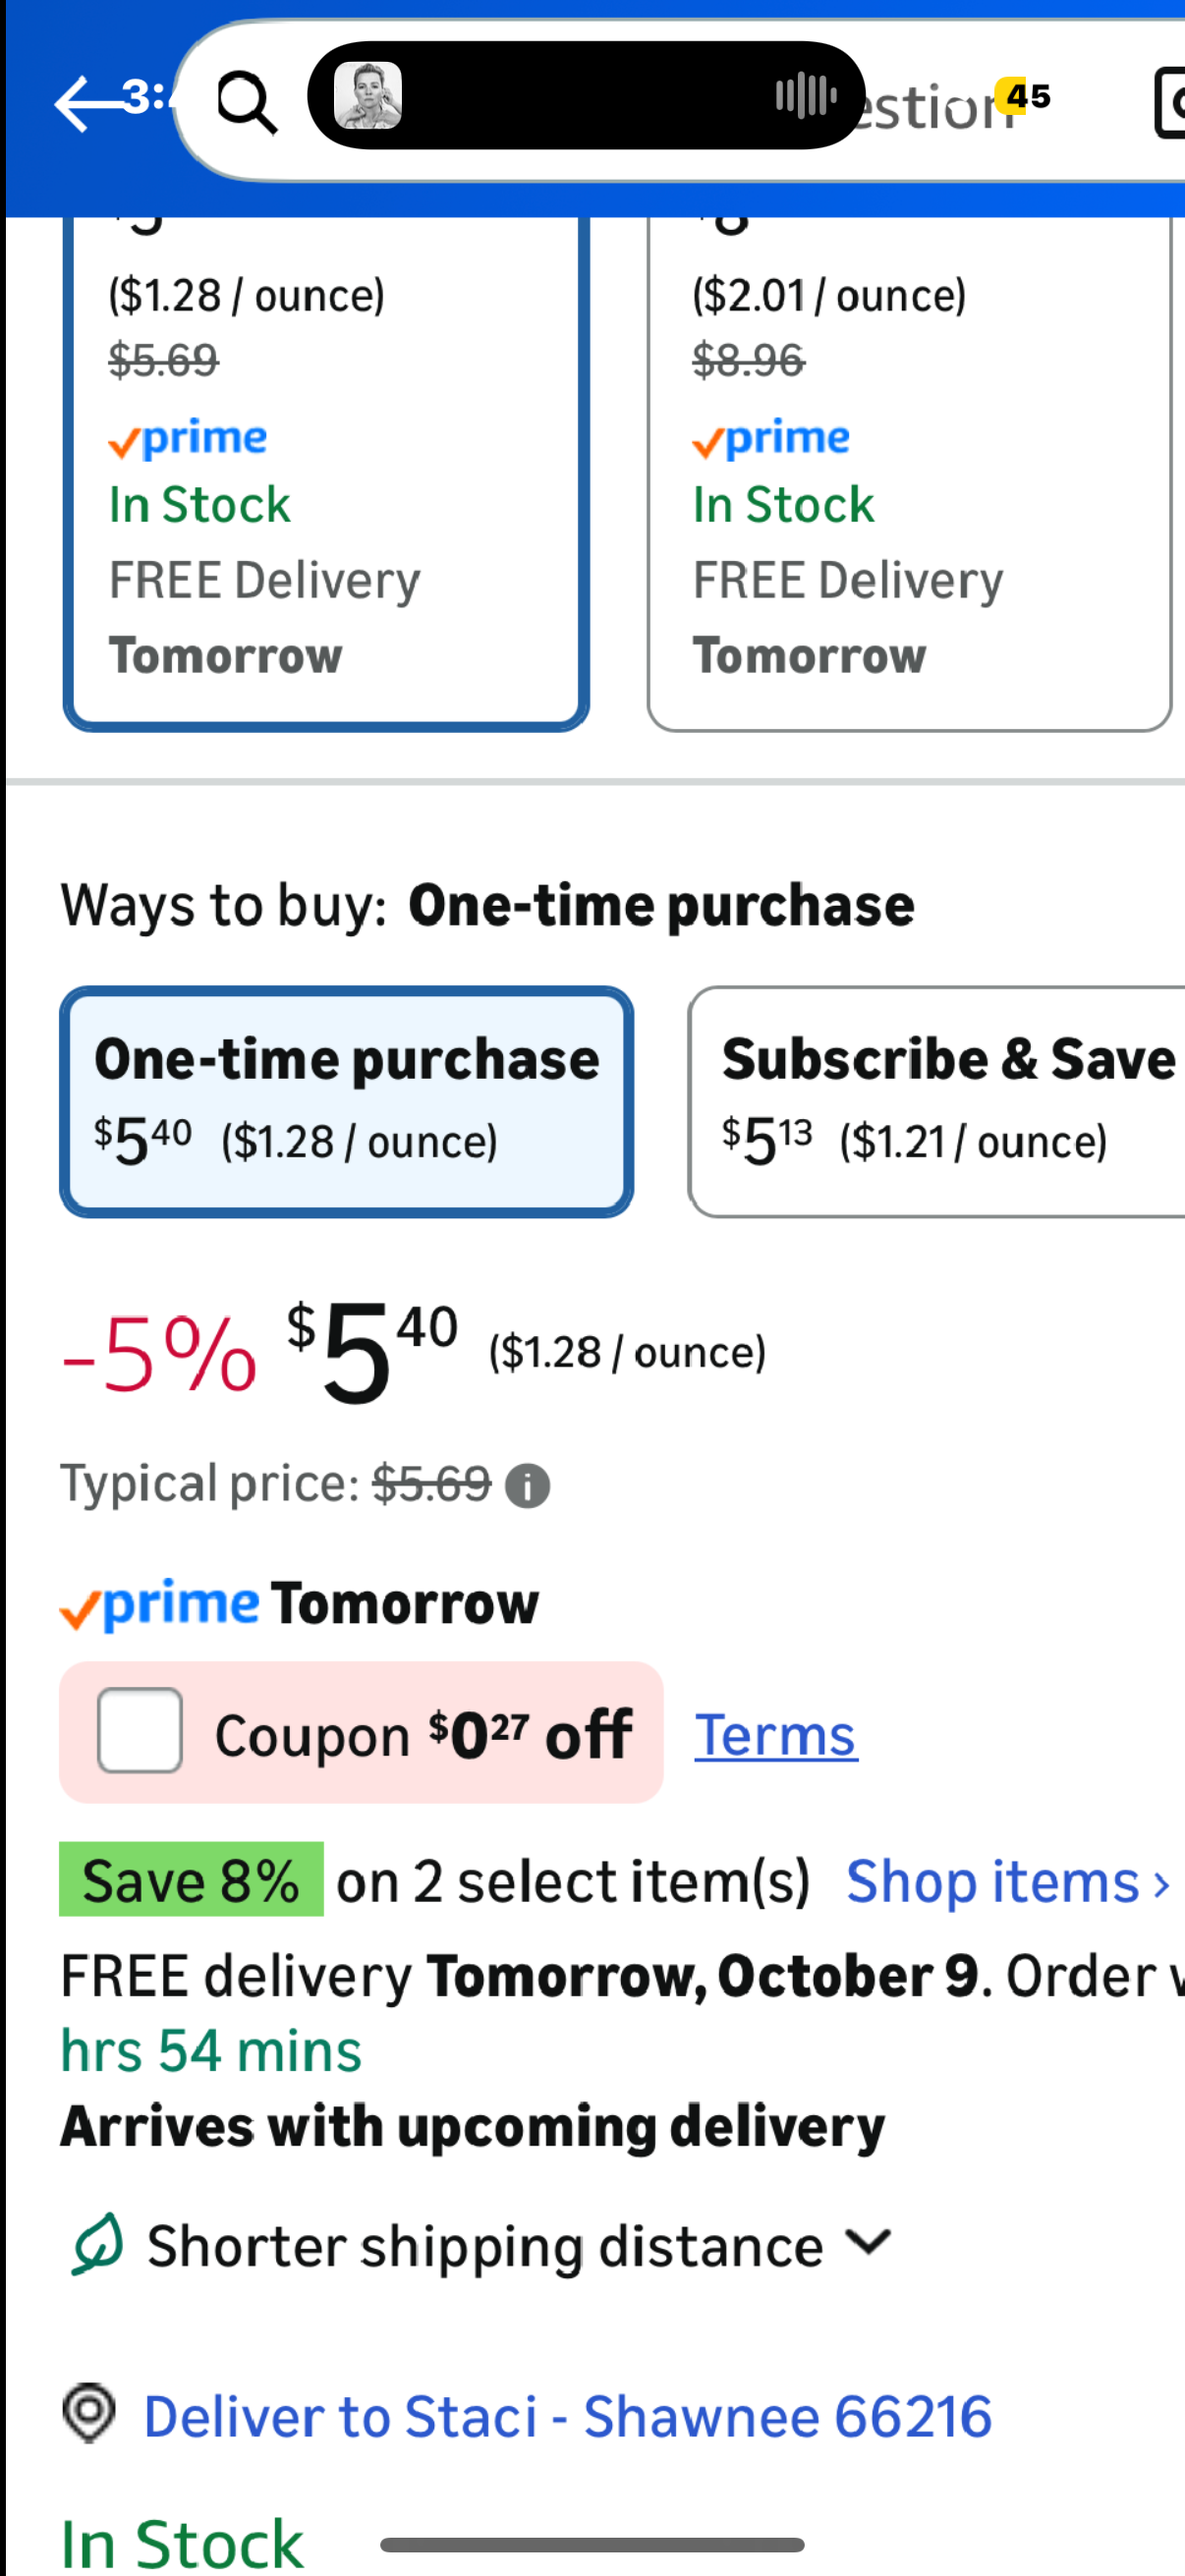Screen dimensions: 1185x2576
Task: Tap Deliver to Staci - Shawnee 66216
Action: tap(567, 2417)
